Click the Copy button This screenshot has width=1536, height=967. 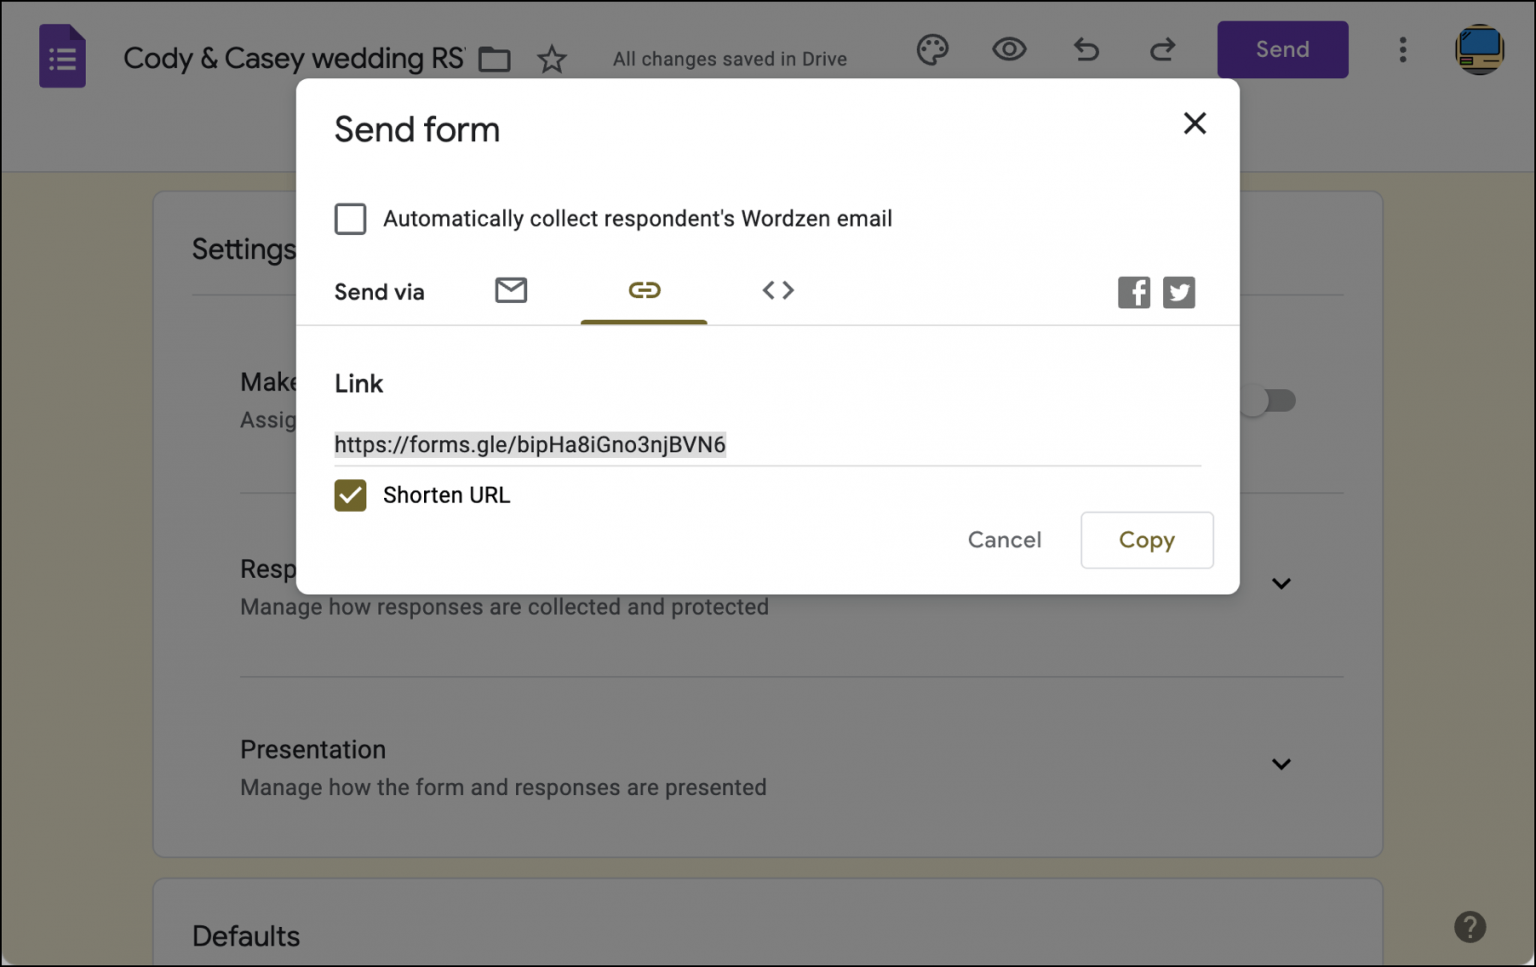[x=1147, y=540]
